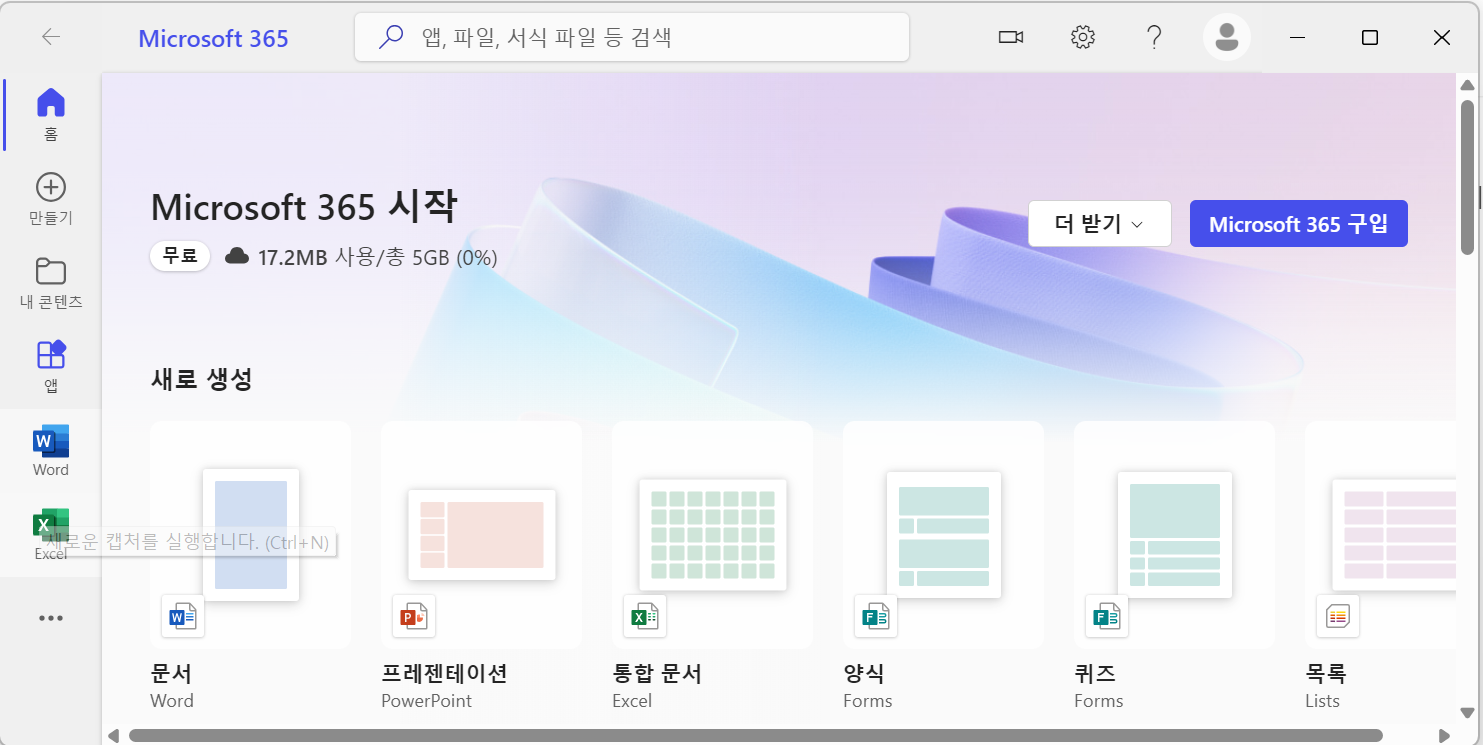Click the 양식 label
This screenshot has height=745, width=1483.
pos(864,673)
